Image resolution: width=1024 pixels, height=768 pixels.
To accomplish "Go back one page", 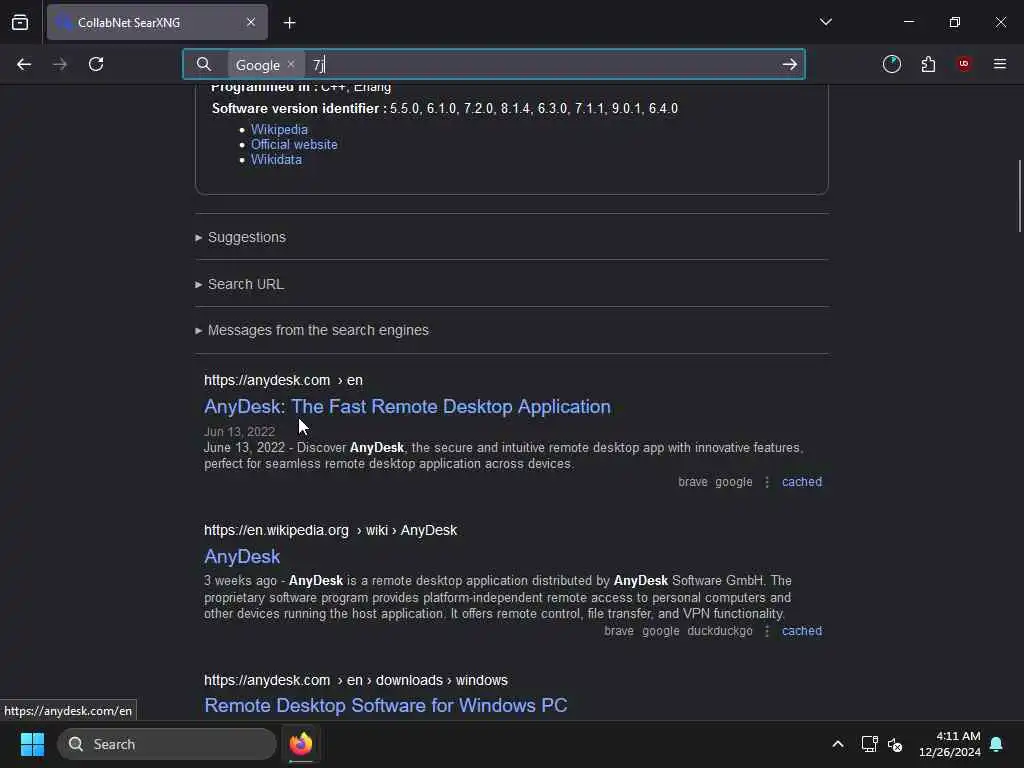I will click(x=24, y=64).
